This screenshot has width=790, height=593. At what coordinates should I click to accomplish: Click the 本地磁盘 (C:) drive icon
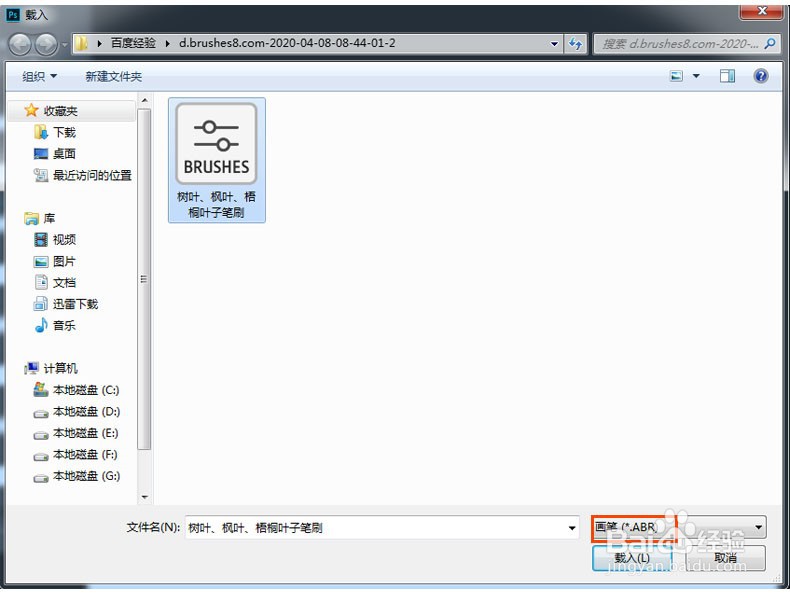[x=41, y=389]
